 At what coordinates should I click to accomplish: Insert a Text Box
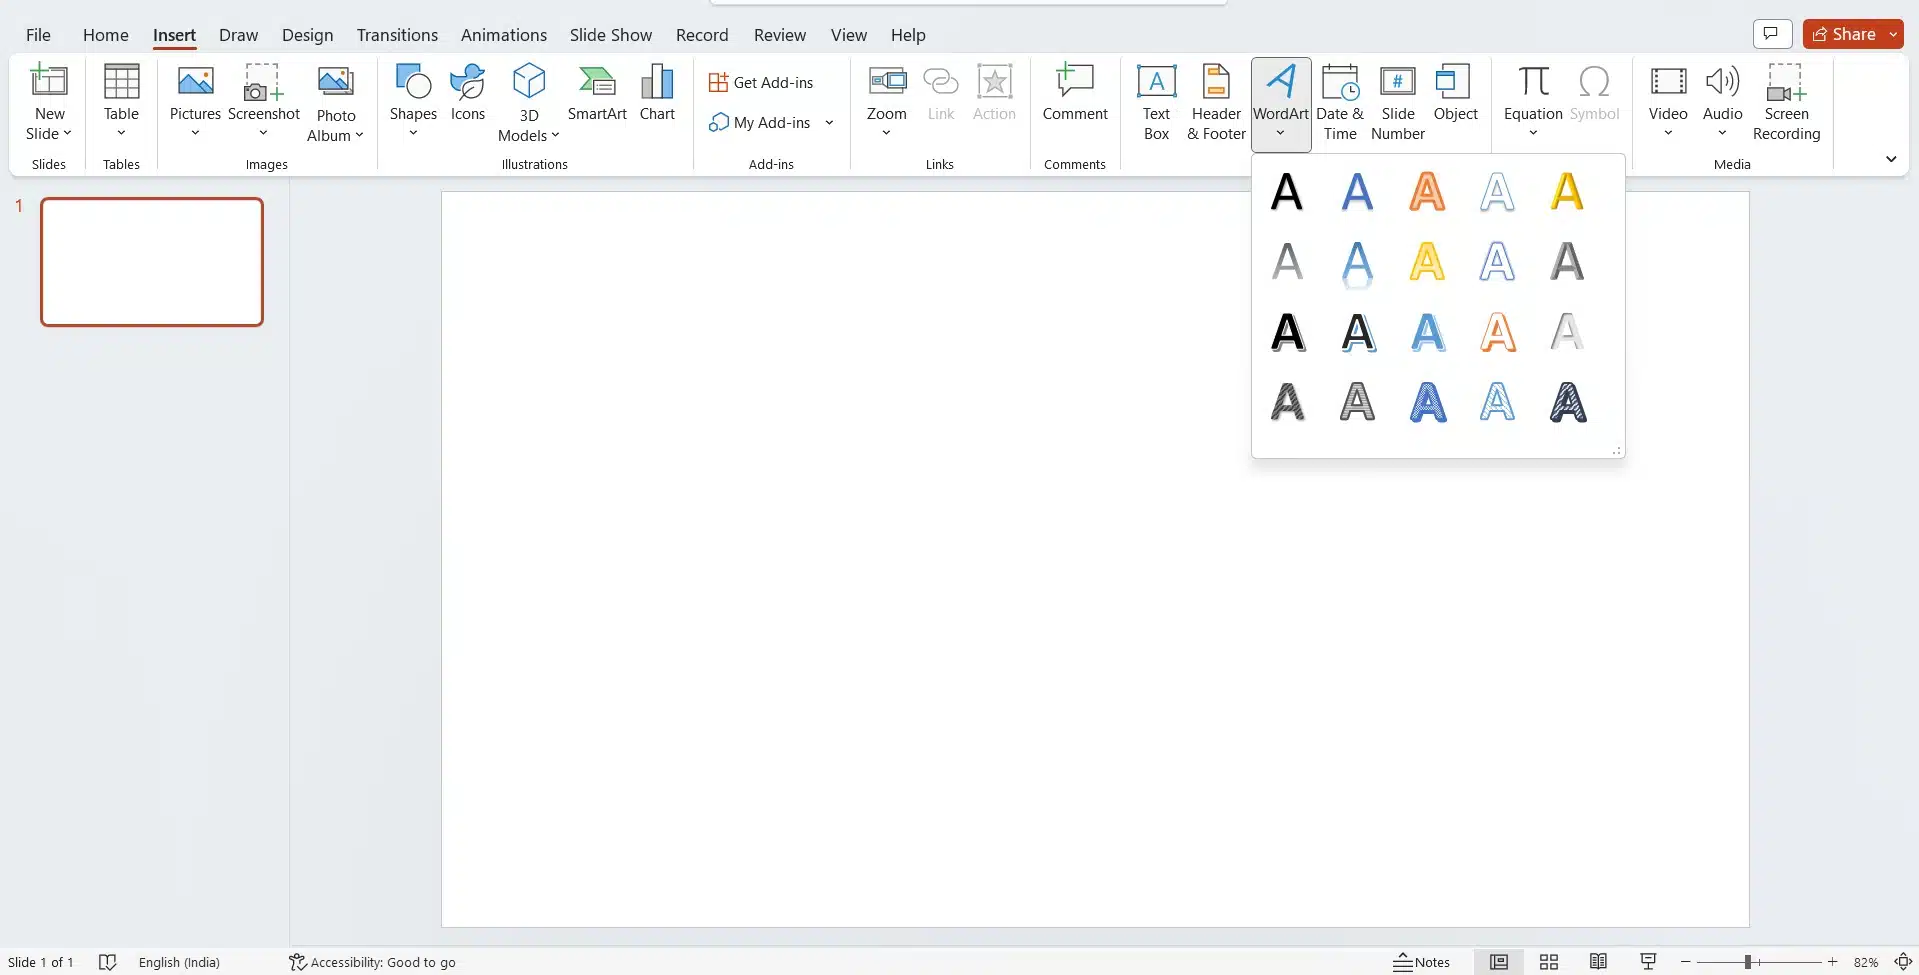pos(1156,102)
